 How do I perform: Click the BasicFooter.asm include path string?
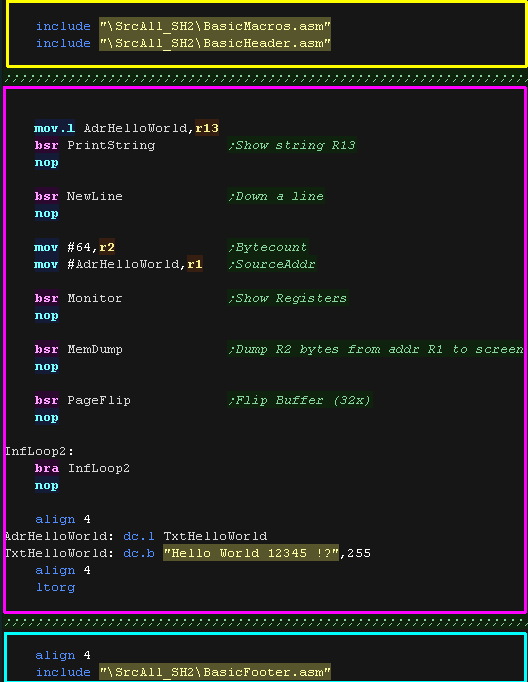click(215, 672)
